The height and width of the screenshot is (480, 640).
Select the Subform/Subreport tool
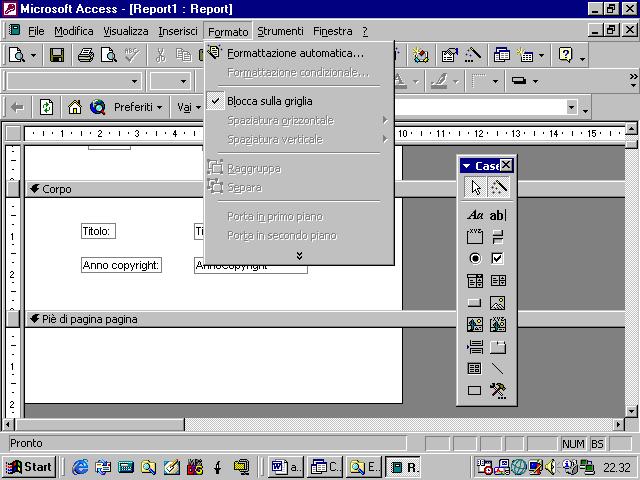(x=475, y=369)
